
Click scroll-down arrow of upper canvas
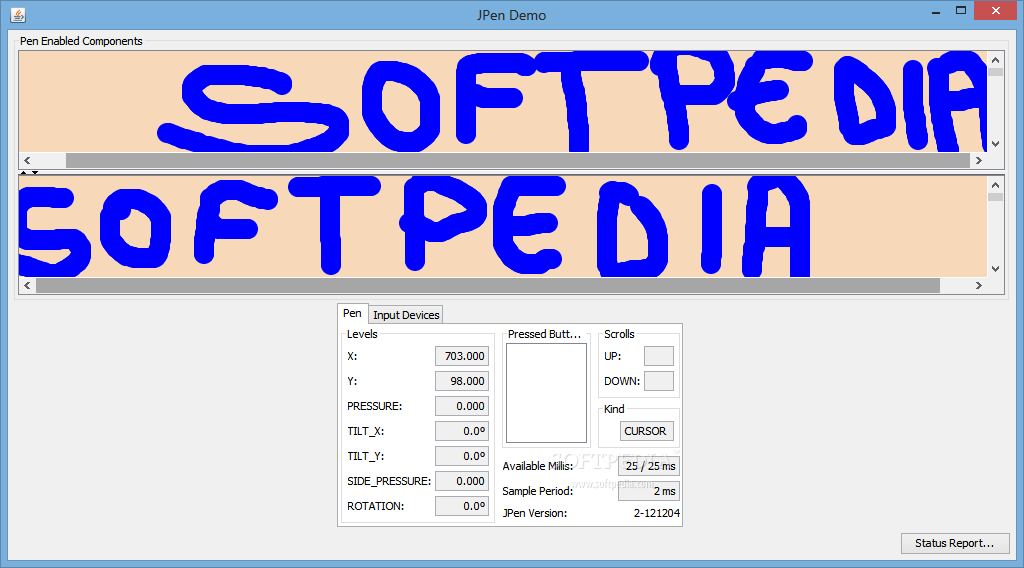click(995, 144)
